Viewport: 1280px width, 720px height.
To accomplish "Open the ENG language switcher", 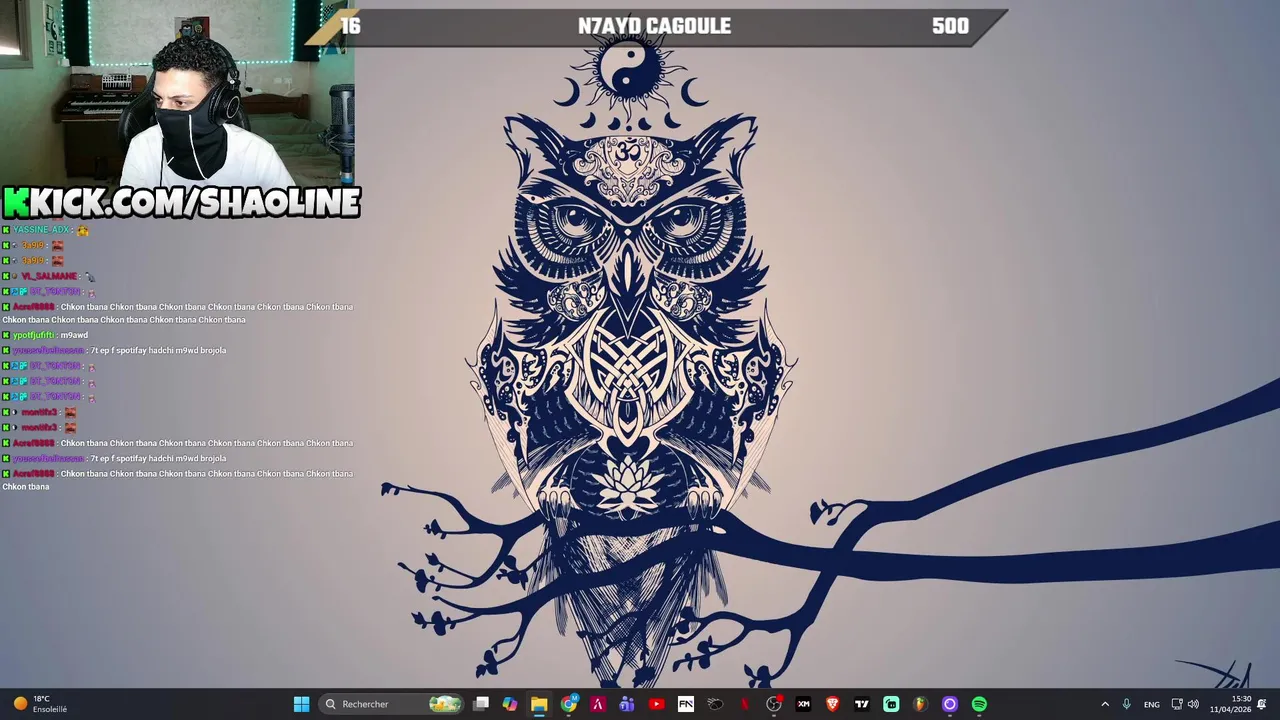I will click(x=1152, y=704).
